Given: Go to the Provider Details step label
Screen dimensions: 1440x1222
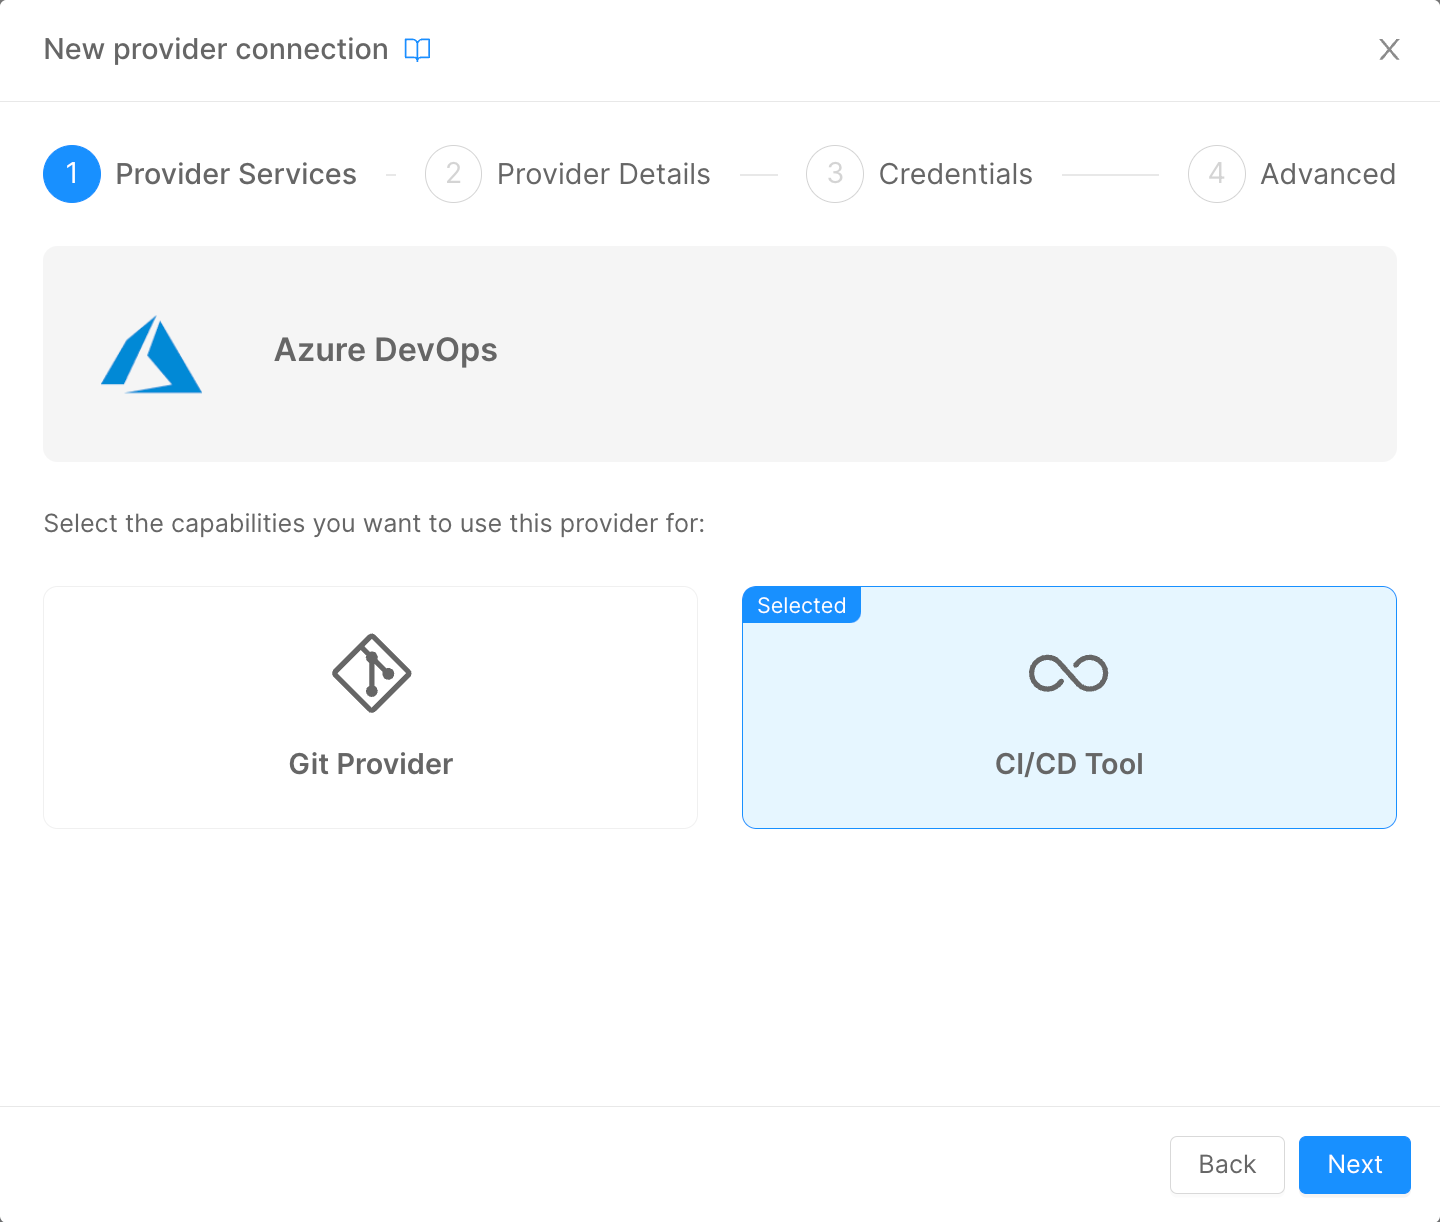Looking at the screenshot, I should point(603,174).
